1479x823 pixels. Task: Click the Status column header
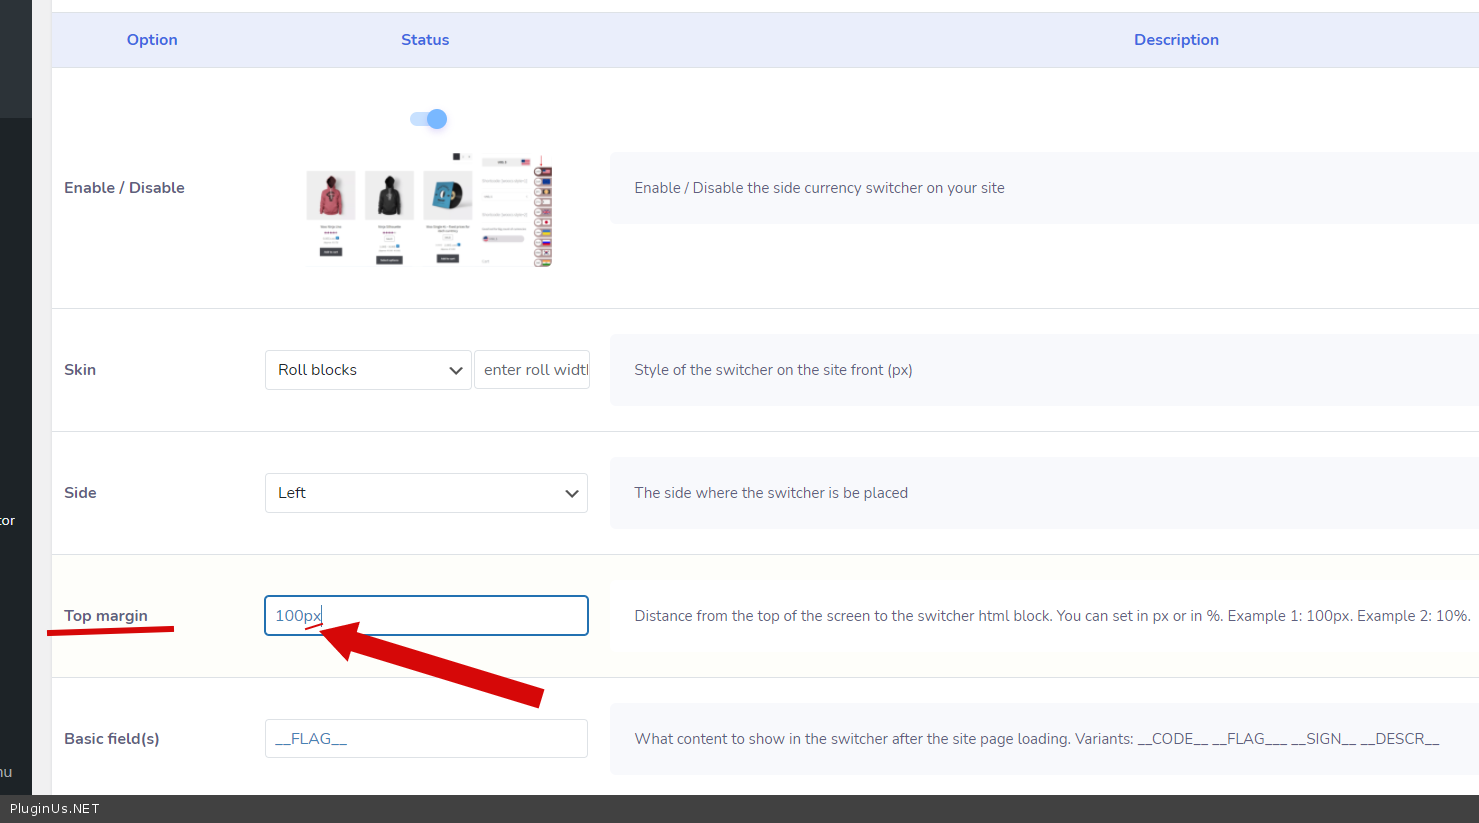[x=425, y=40]
